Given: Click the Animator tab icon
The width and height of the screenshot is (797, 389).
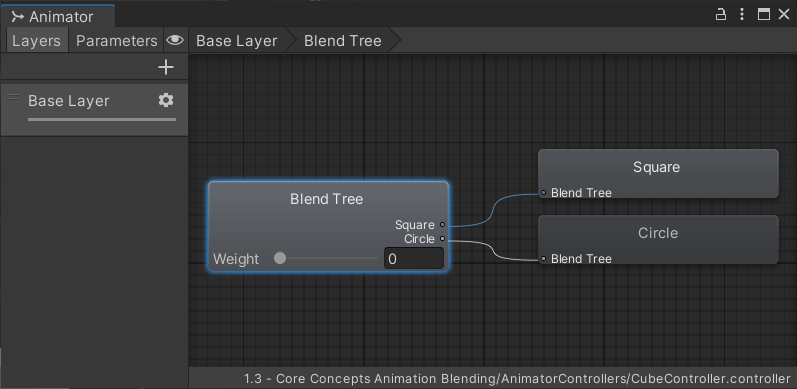Looking at the screenshot, I should coord(18,17).
